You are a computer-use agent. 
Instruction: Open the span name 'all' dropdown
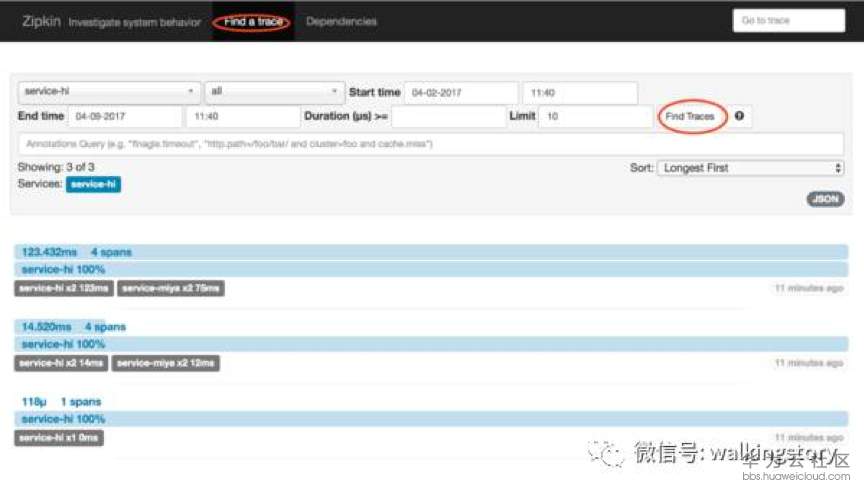point(274,91)
